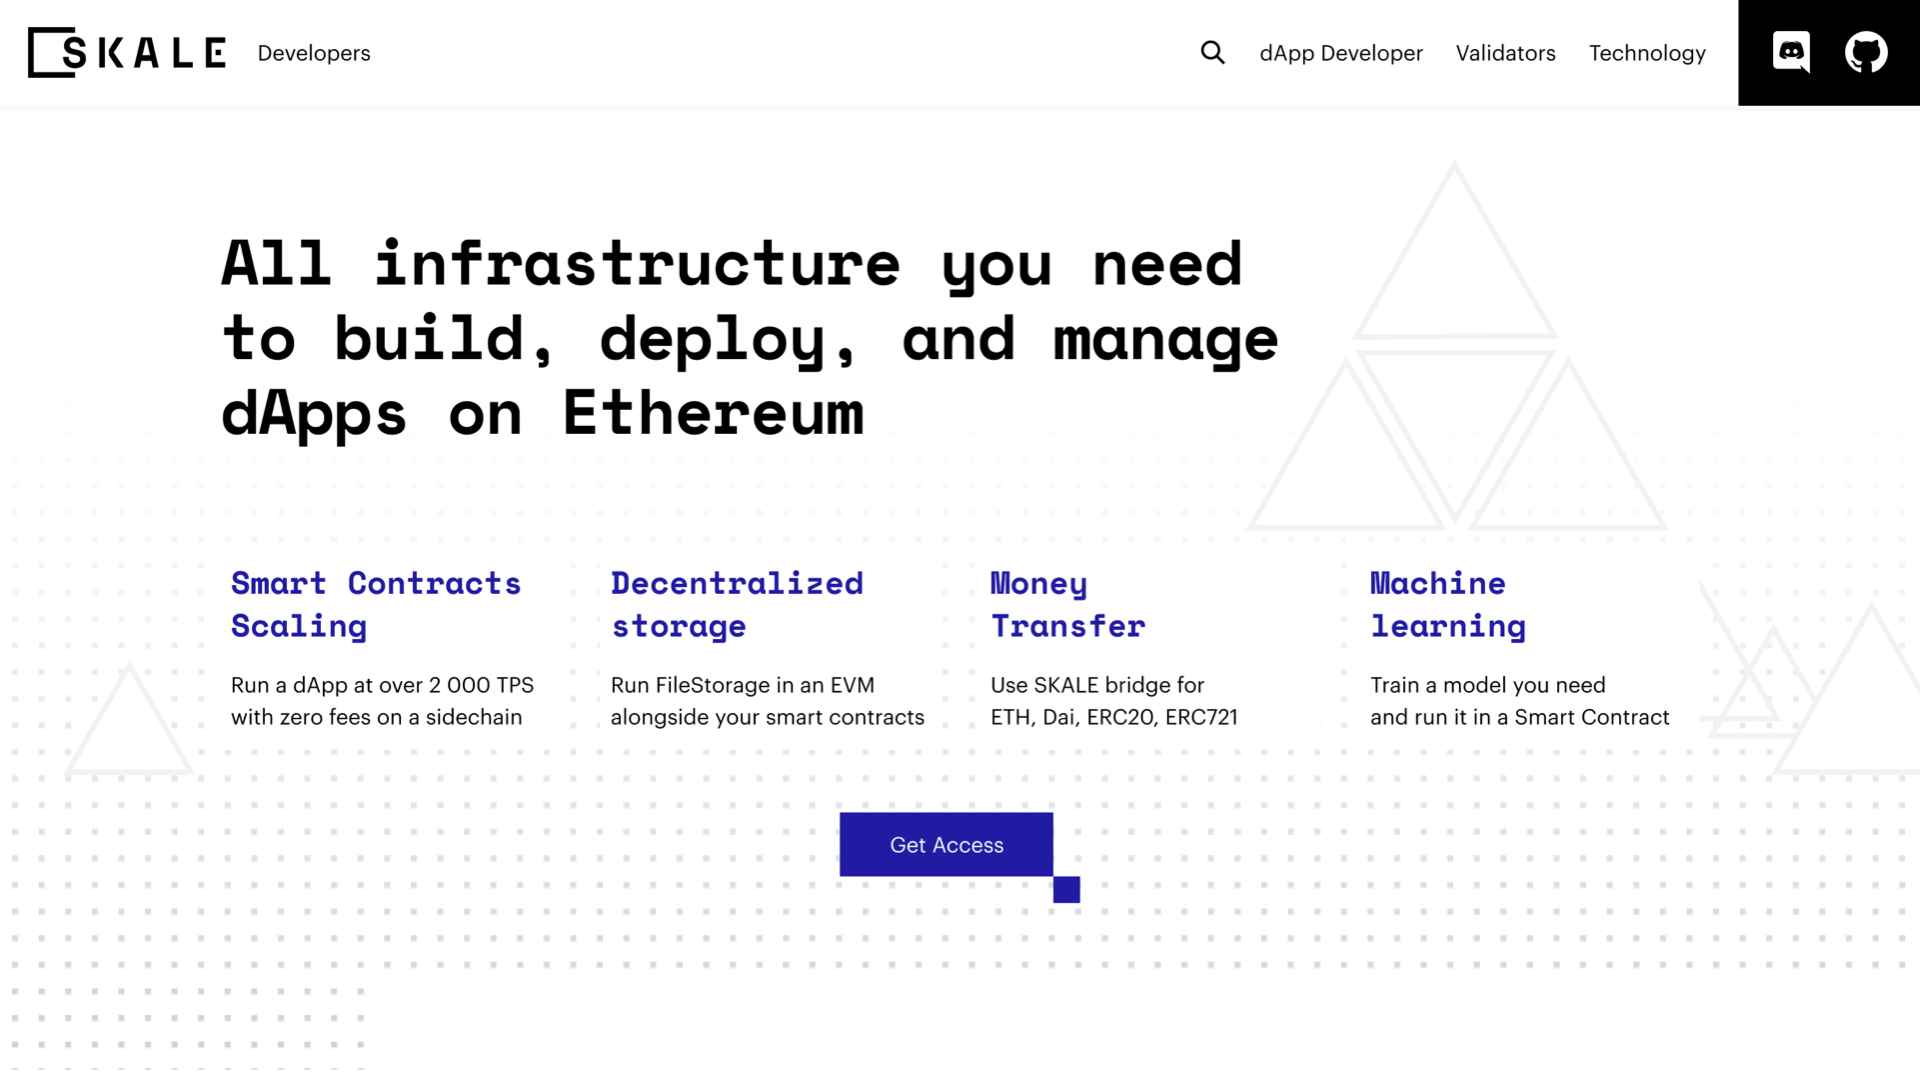
Task: Select the Technology menu item
Action: click(x=1647, y=53)
